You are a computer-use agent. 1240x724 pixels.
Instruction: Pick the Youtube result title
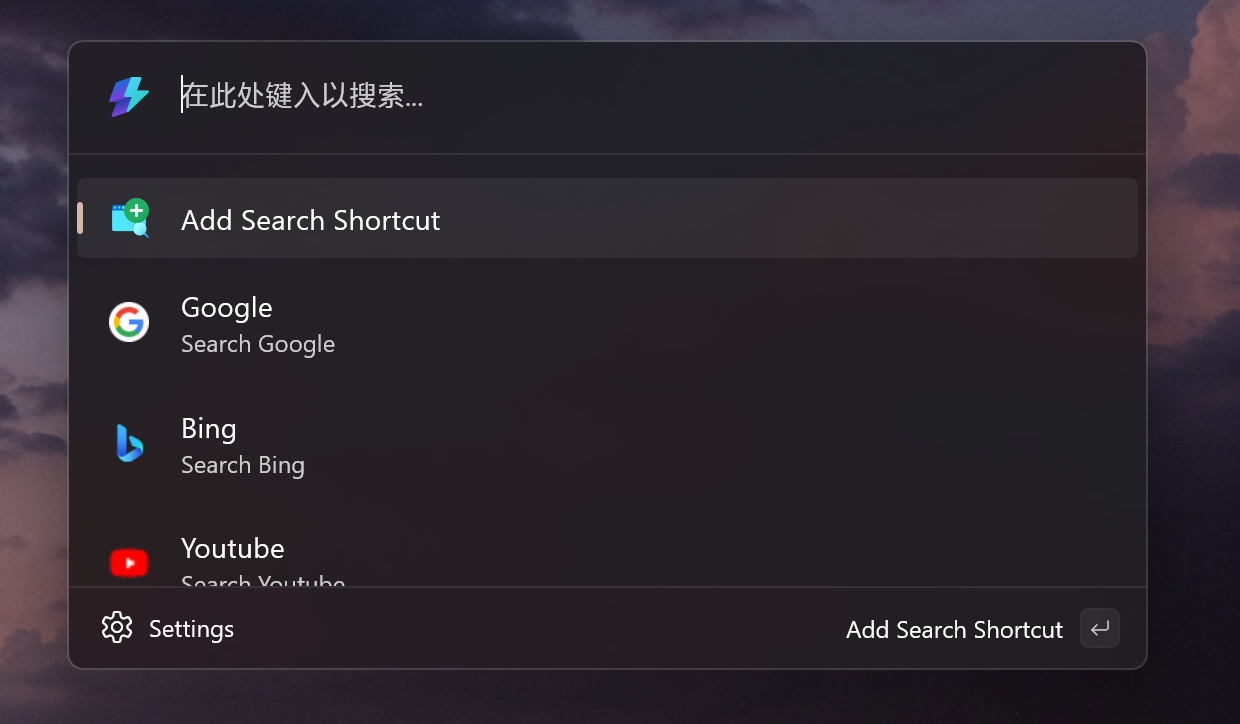(233, 549)
